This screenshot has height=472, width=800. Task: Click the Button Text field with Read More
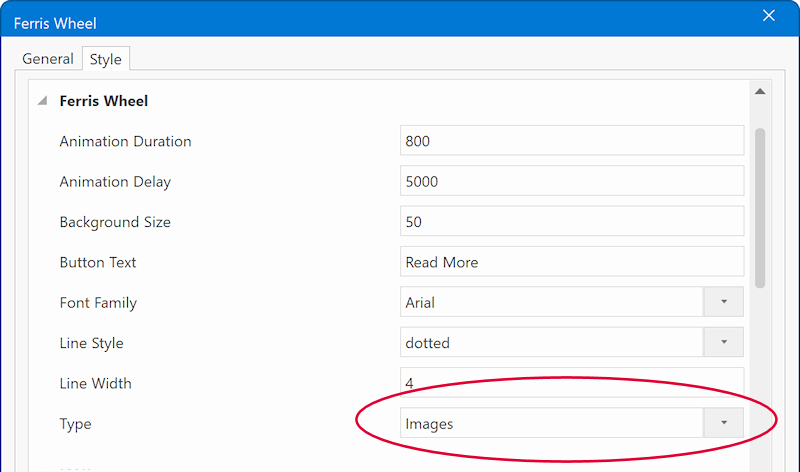571,262
